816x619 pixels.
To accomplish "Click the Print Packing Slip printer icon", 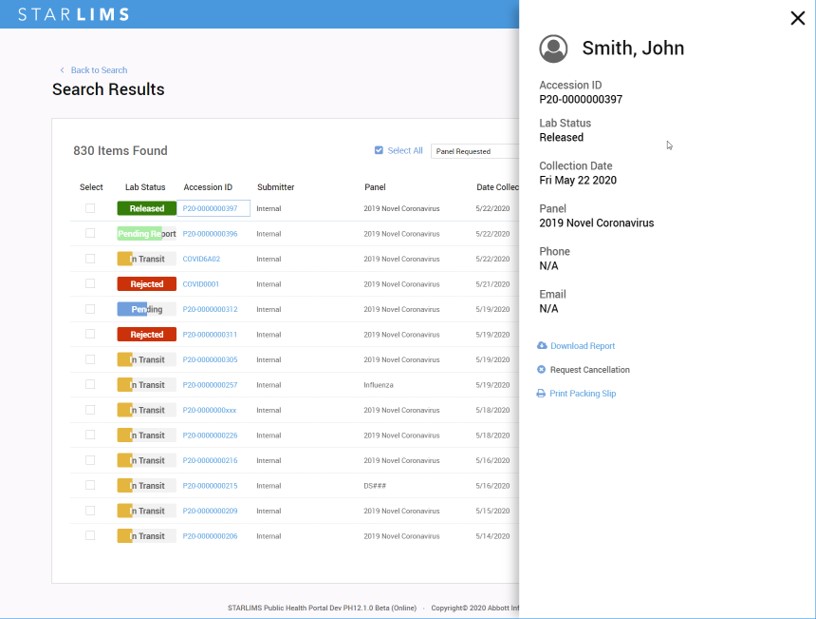I will coord(542,394).
